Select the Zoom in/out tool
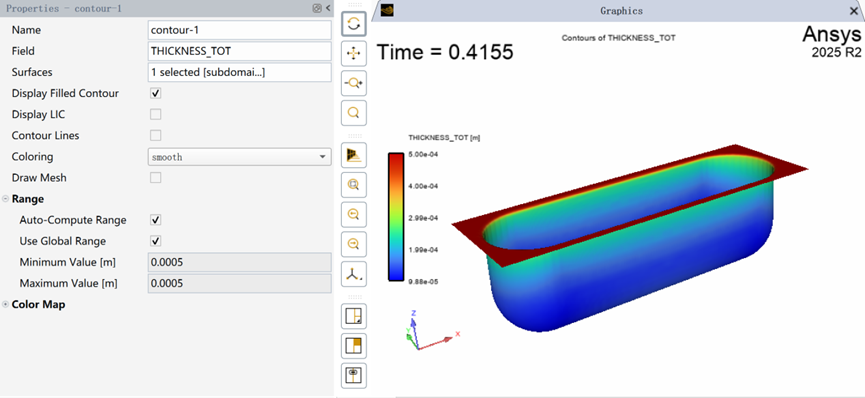 pyautogui.click(x=354, y=83)
